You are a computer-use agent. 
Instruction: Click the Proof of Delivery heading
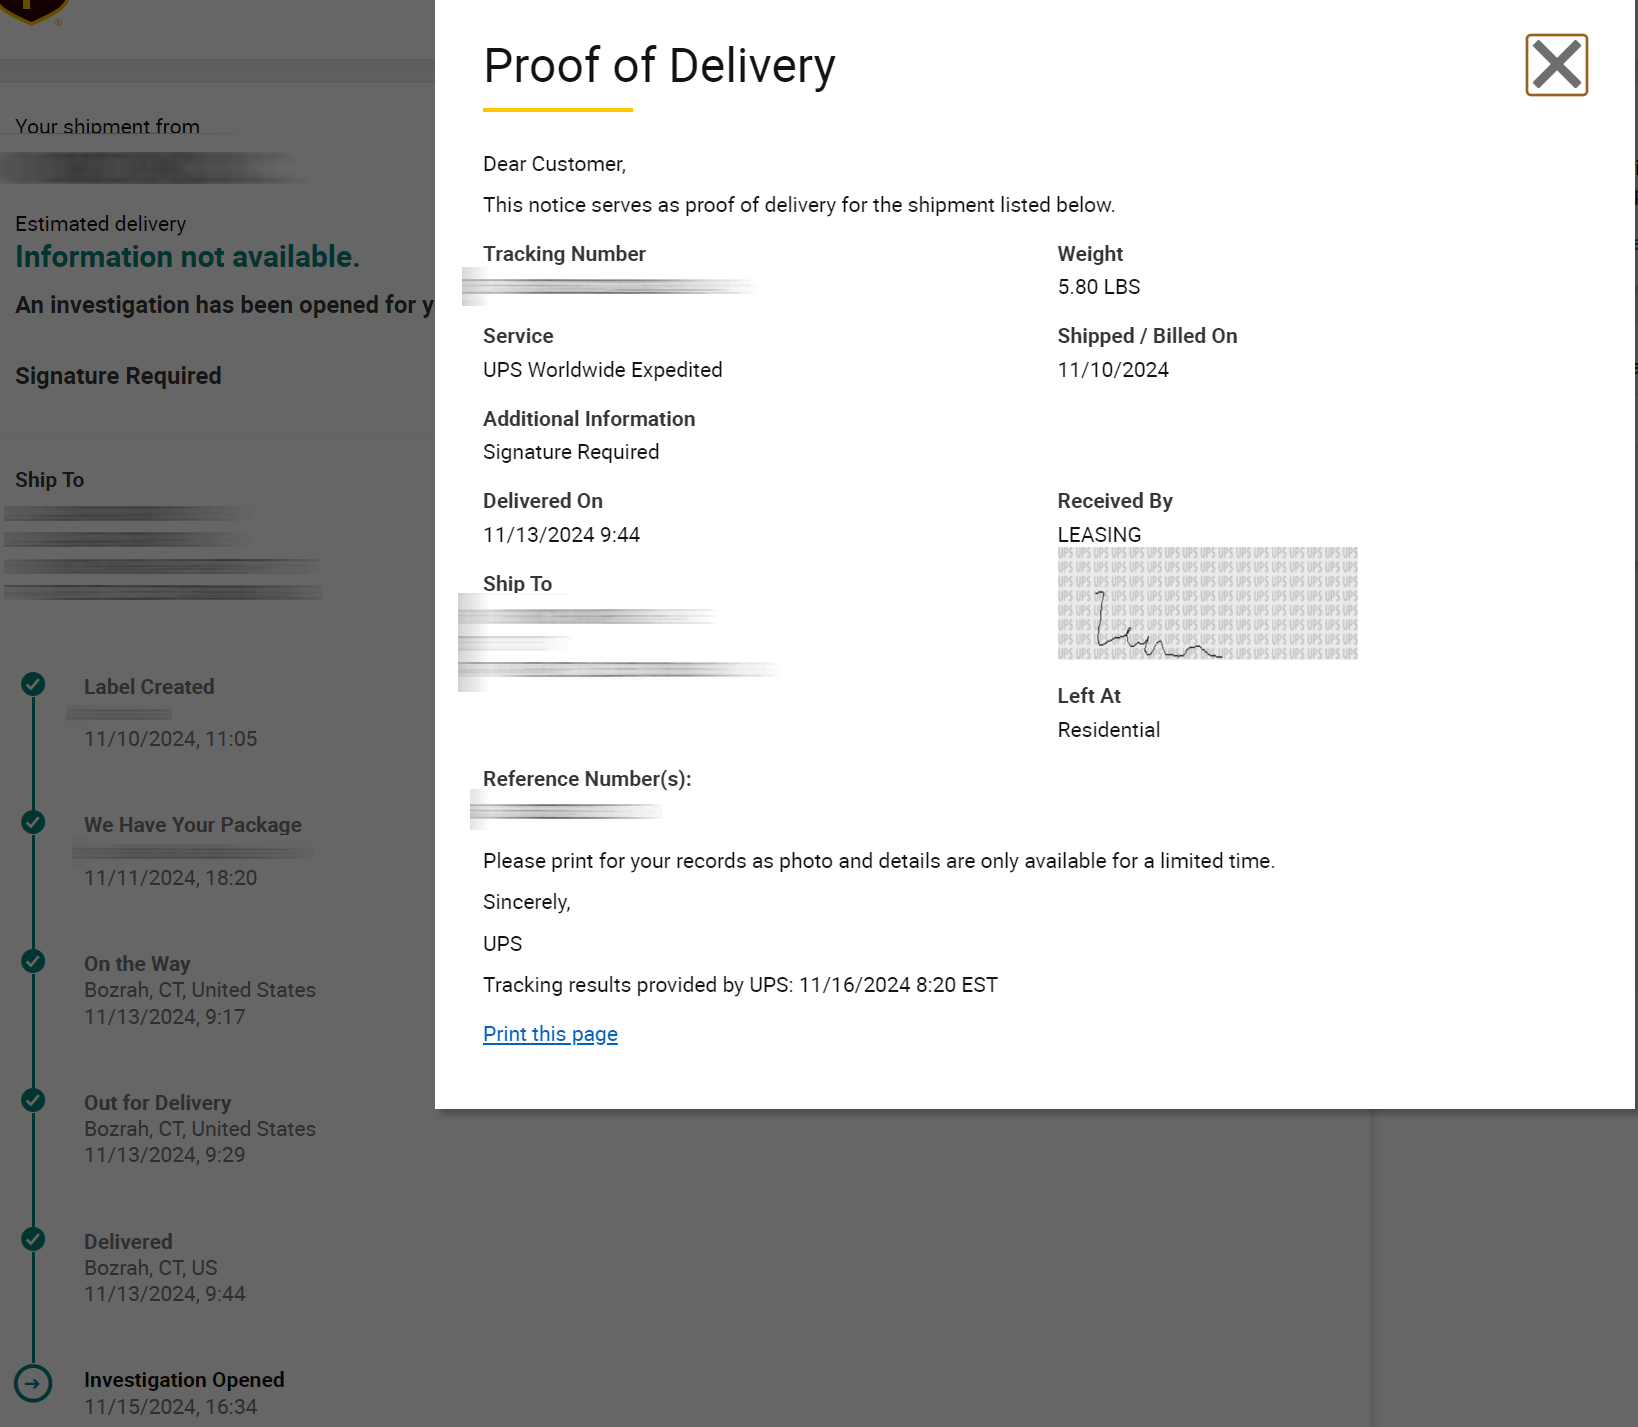tap(659, 66)
